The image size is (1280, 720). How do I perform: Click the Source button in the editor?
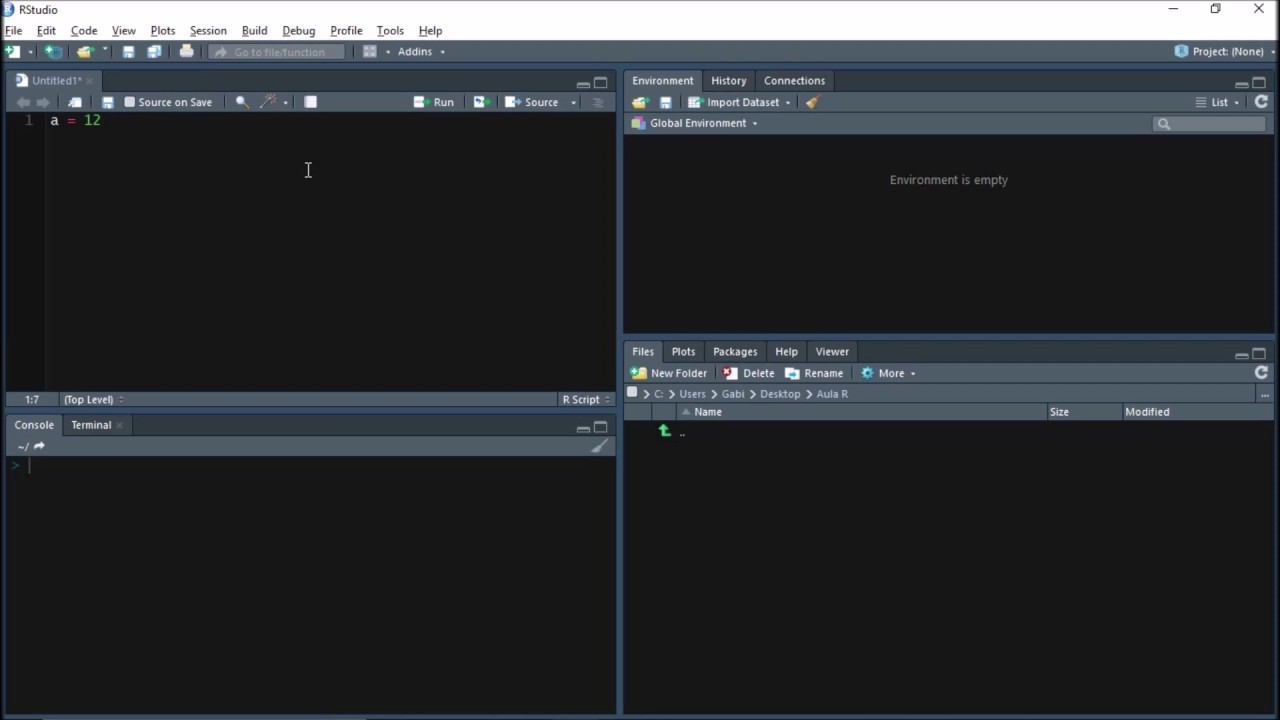pos(532,102)
